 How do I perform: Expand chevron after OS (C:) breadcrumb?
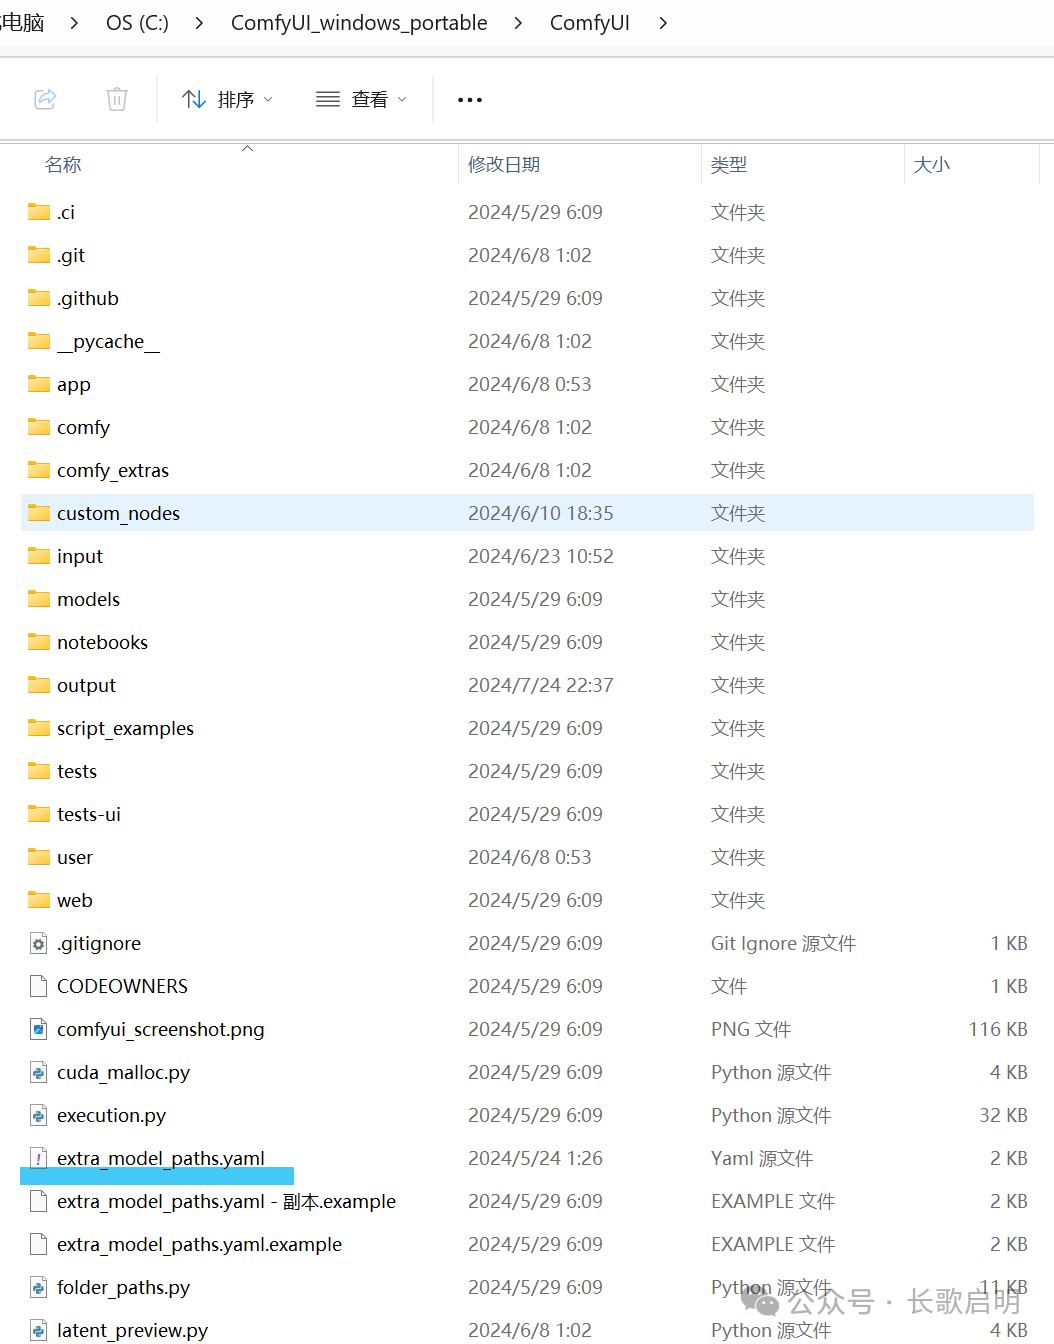point(199,22)
